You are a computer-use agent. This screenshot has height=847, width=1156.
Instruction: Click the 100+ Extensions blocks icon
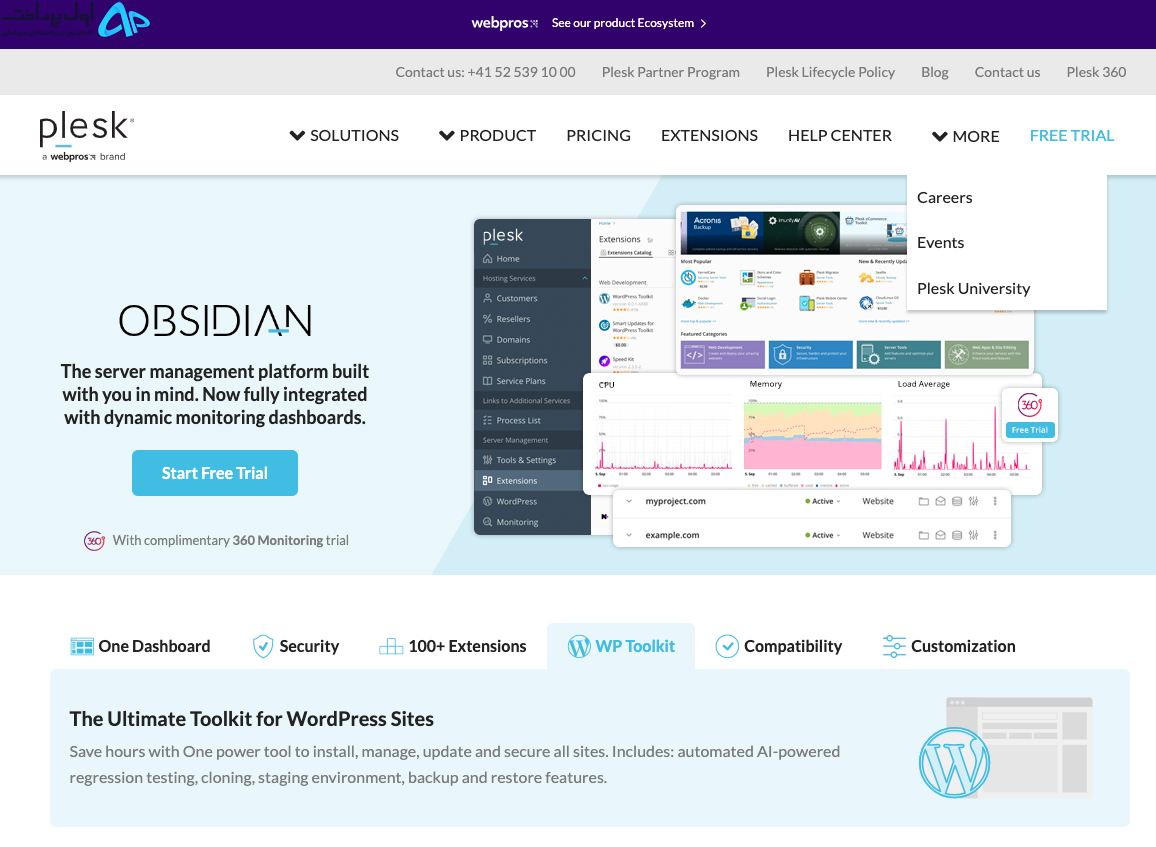[391, 646]
